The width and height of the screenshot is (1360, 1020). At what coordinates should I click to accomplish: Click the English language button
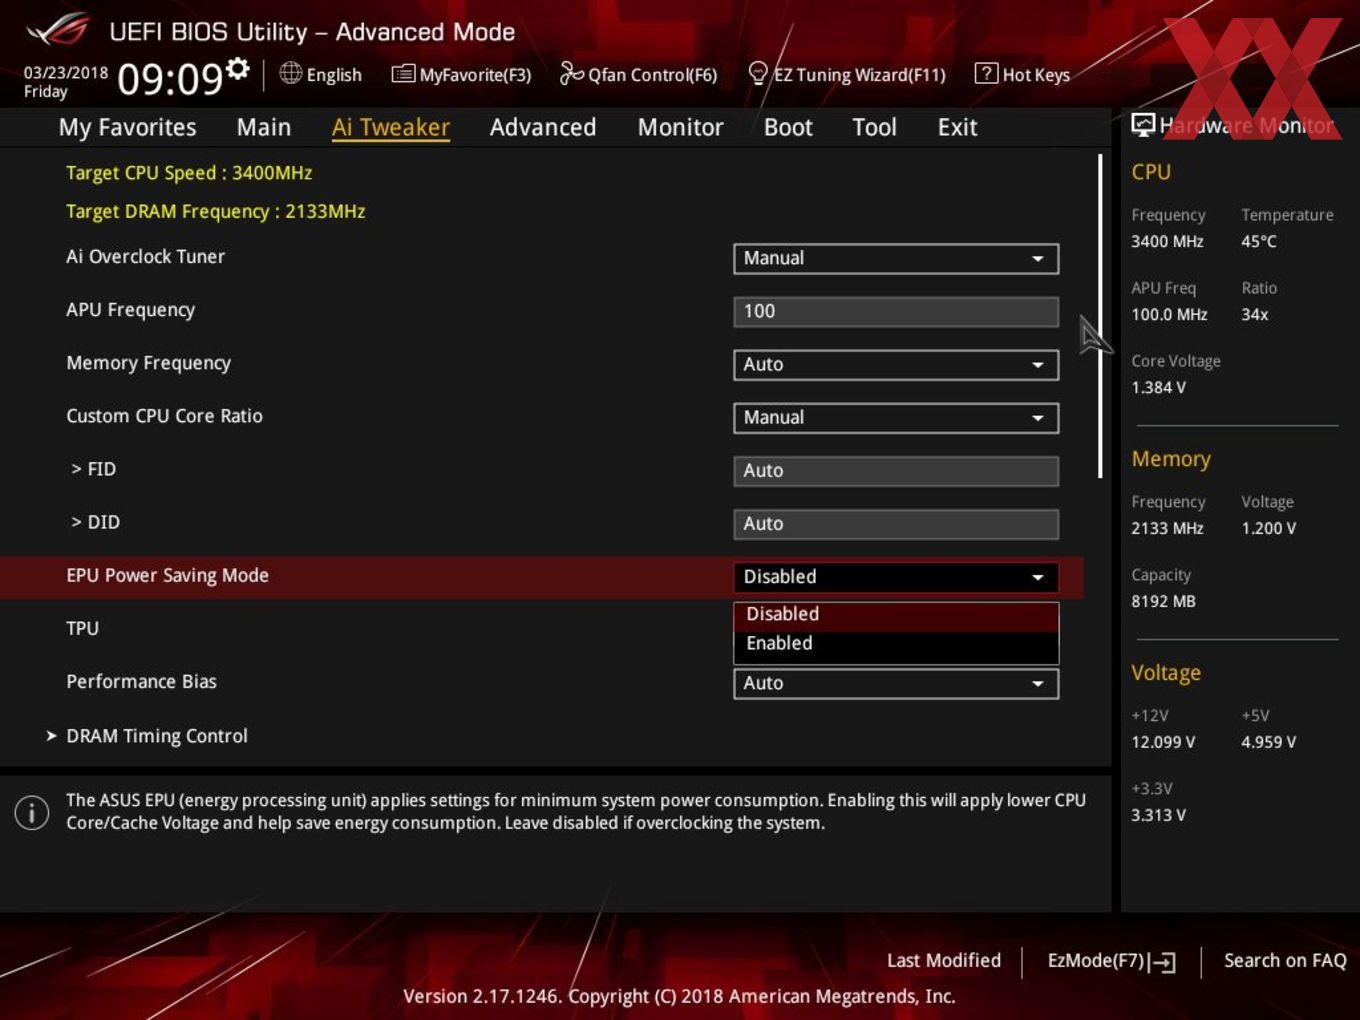[x=321, y=74]
